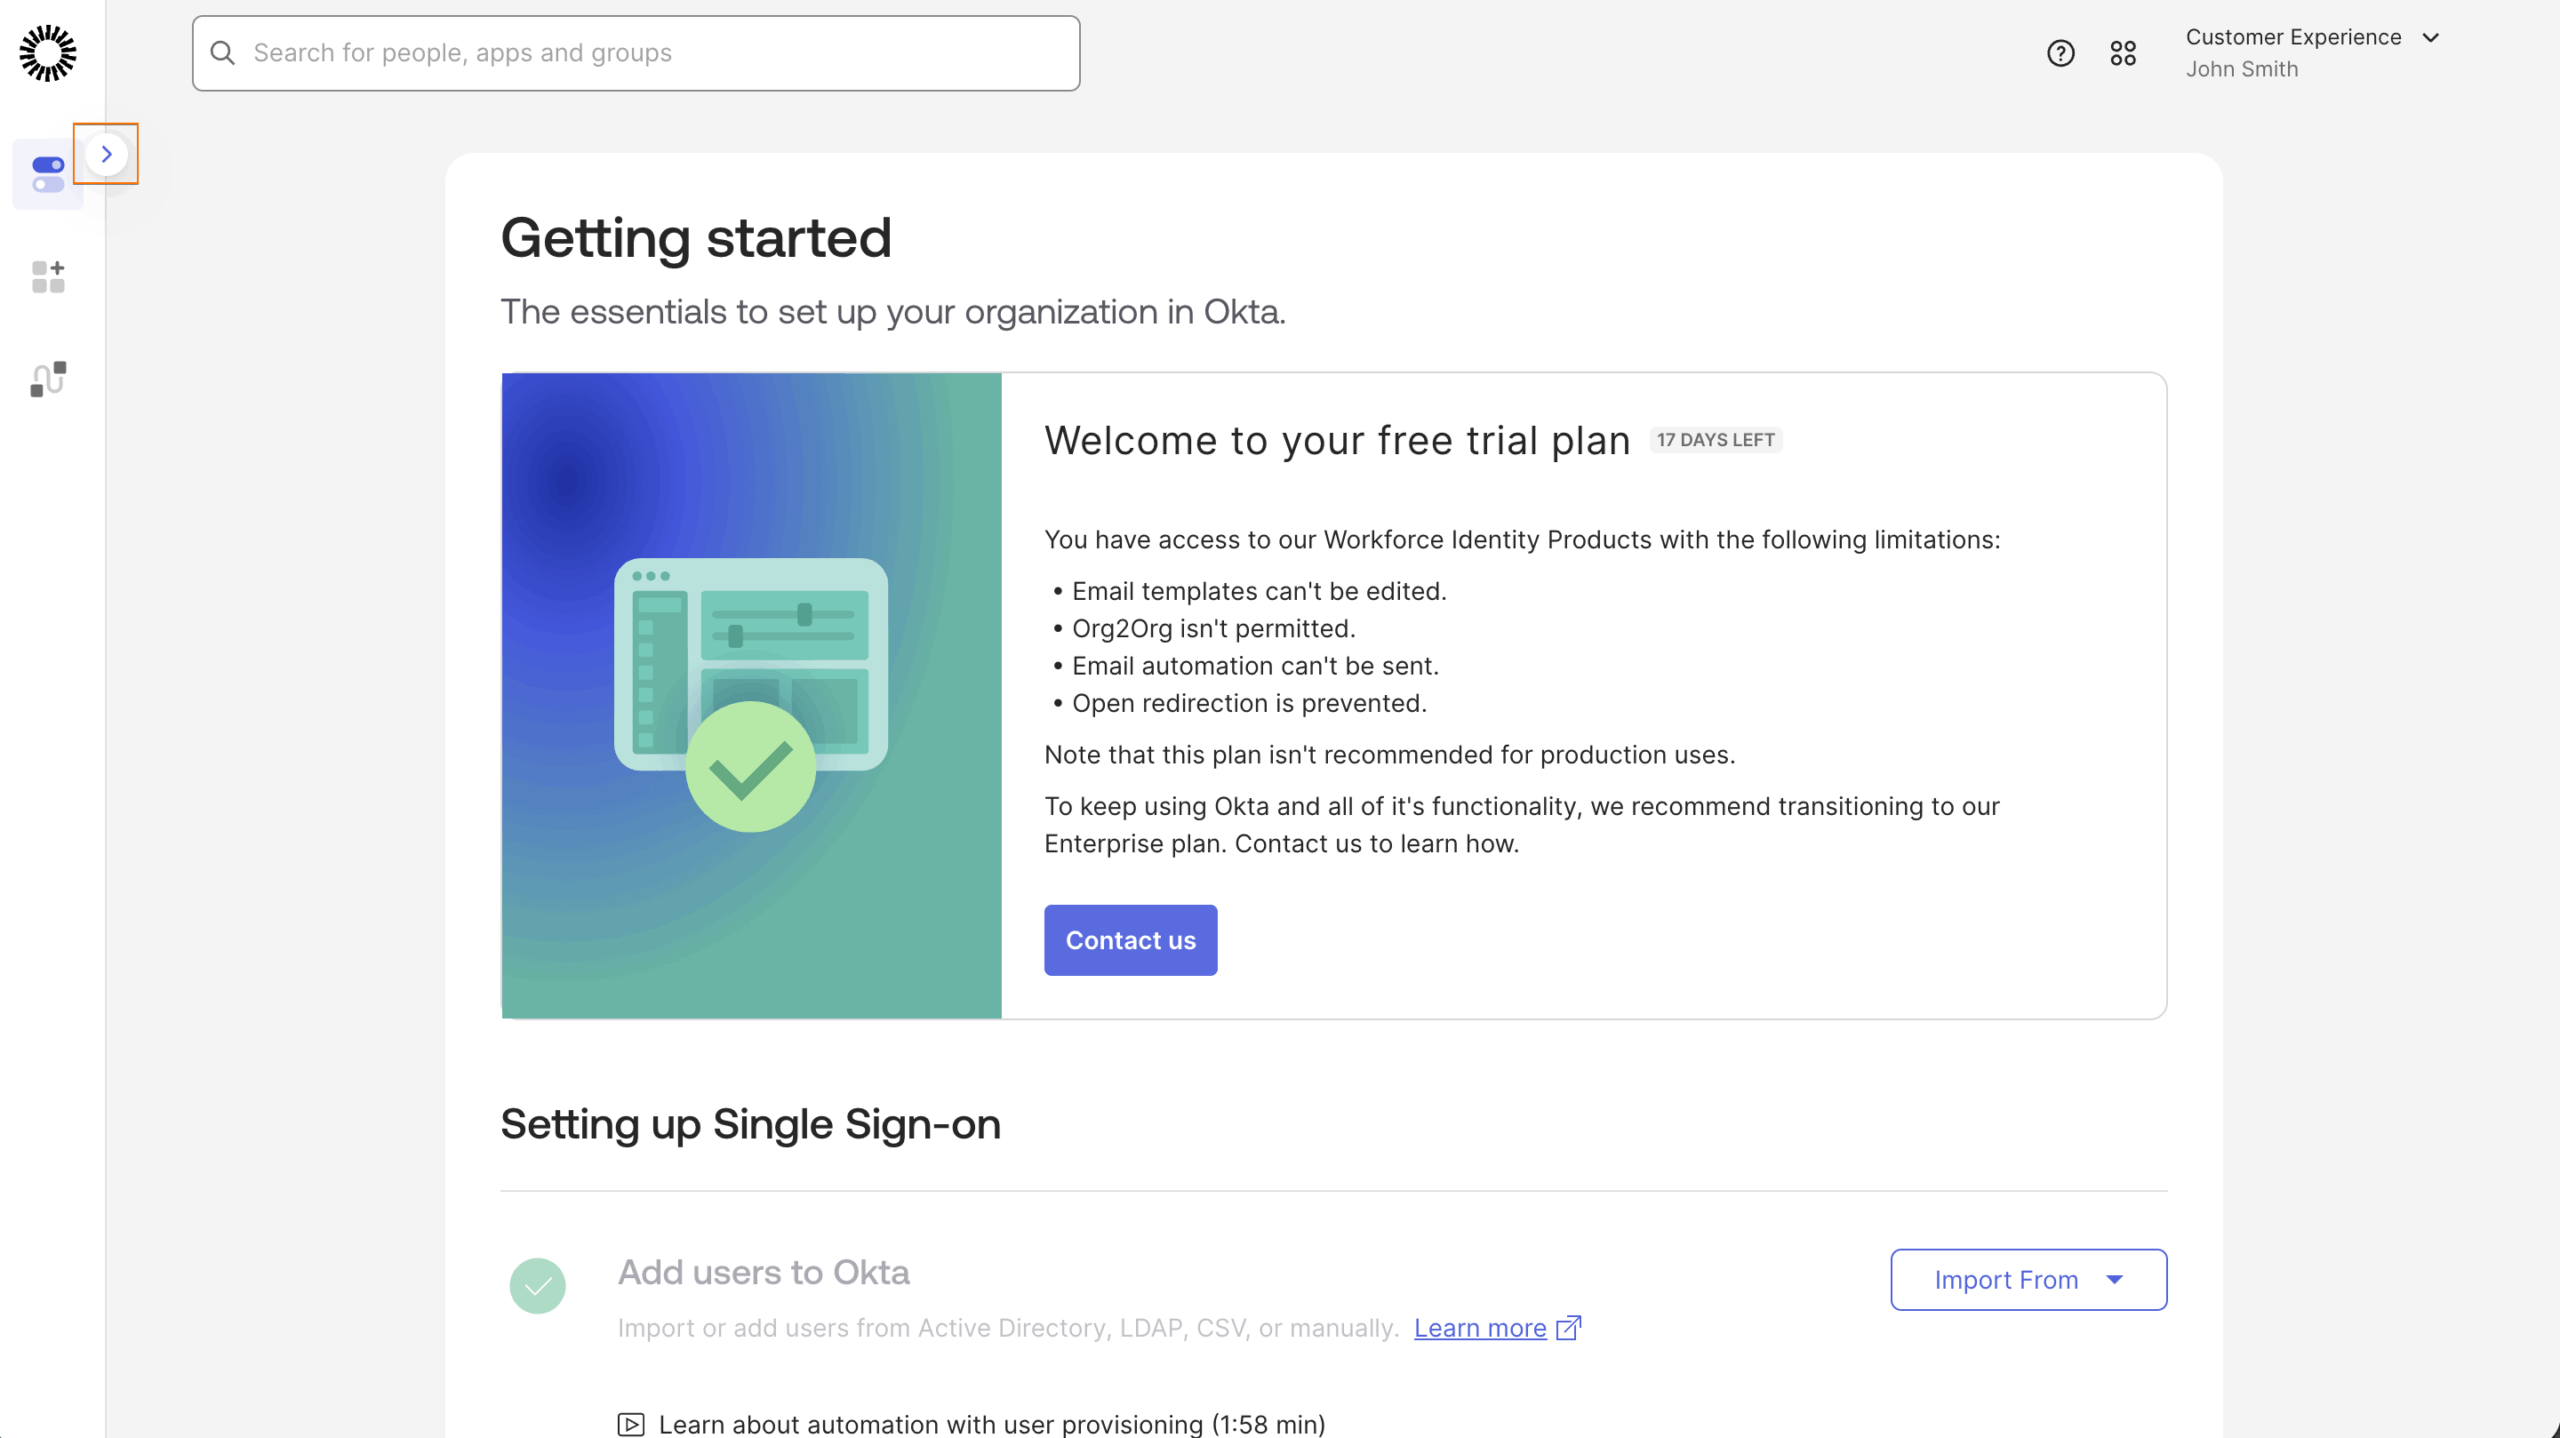
Task: Click the John Smith account name
Action: point(2241,69)
